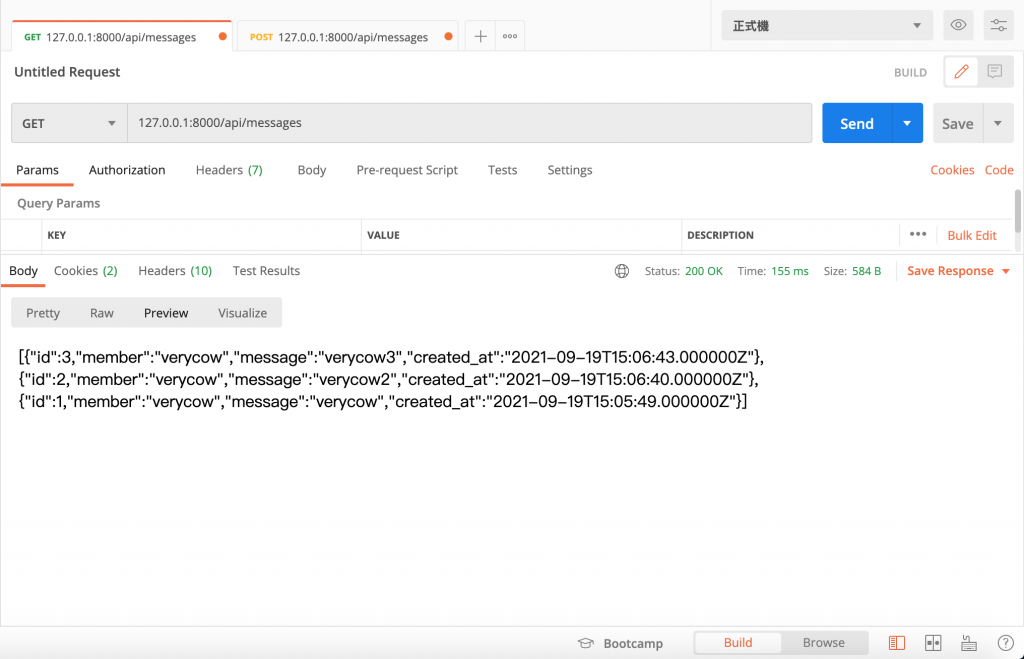Open the comments speech bubble icon
The width and height of the screenshot is (1024, 659).
click(995, 72)
